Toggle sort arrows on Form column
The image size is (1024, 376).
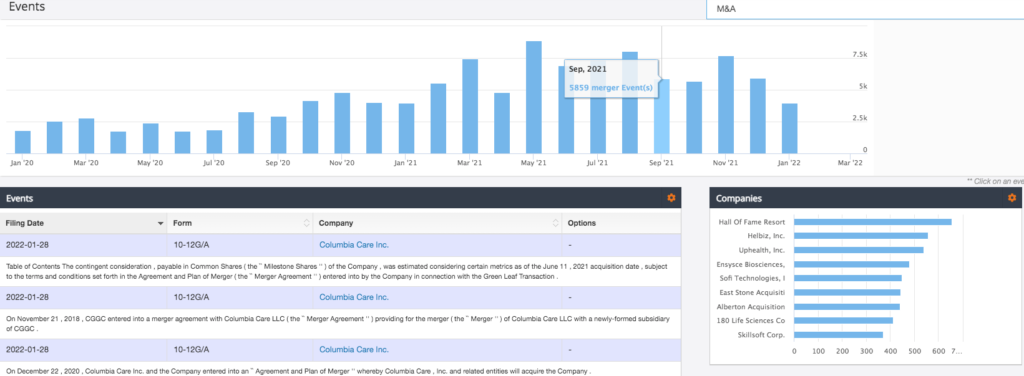pos(307,223)
